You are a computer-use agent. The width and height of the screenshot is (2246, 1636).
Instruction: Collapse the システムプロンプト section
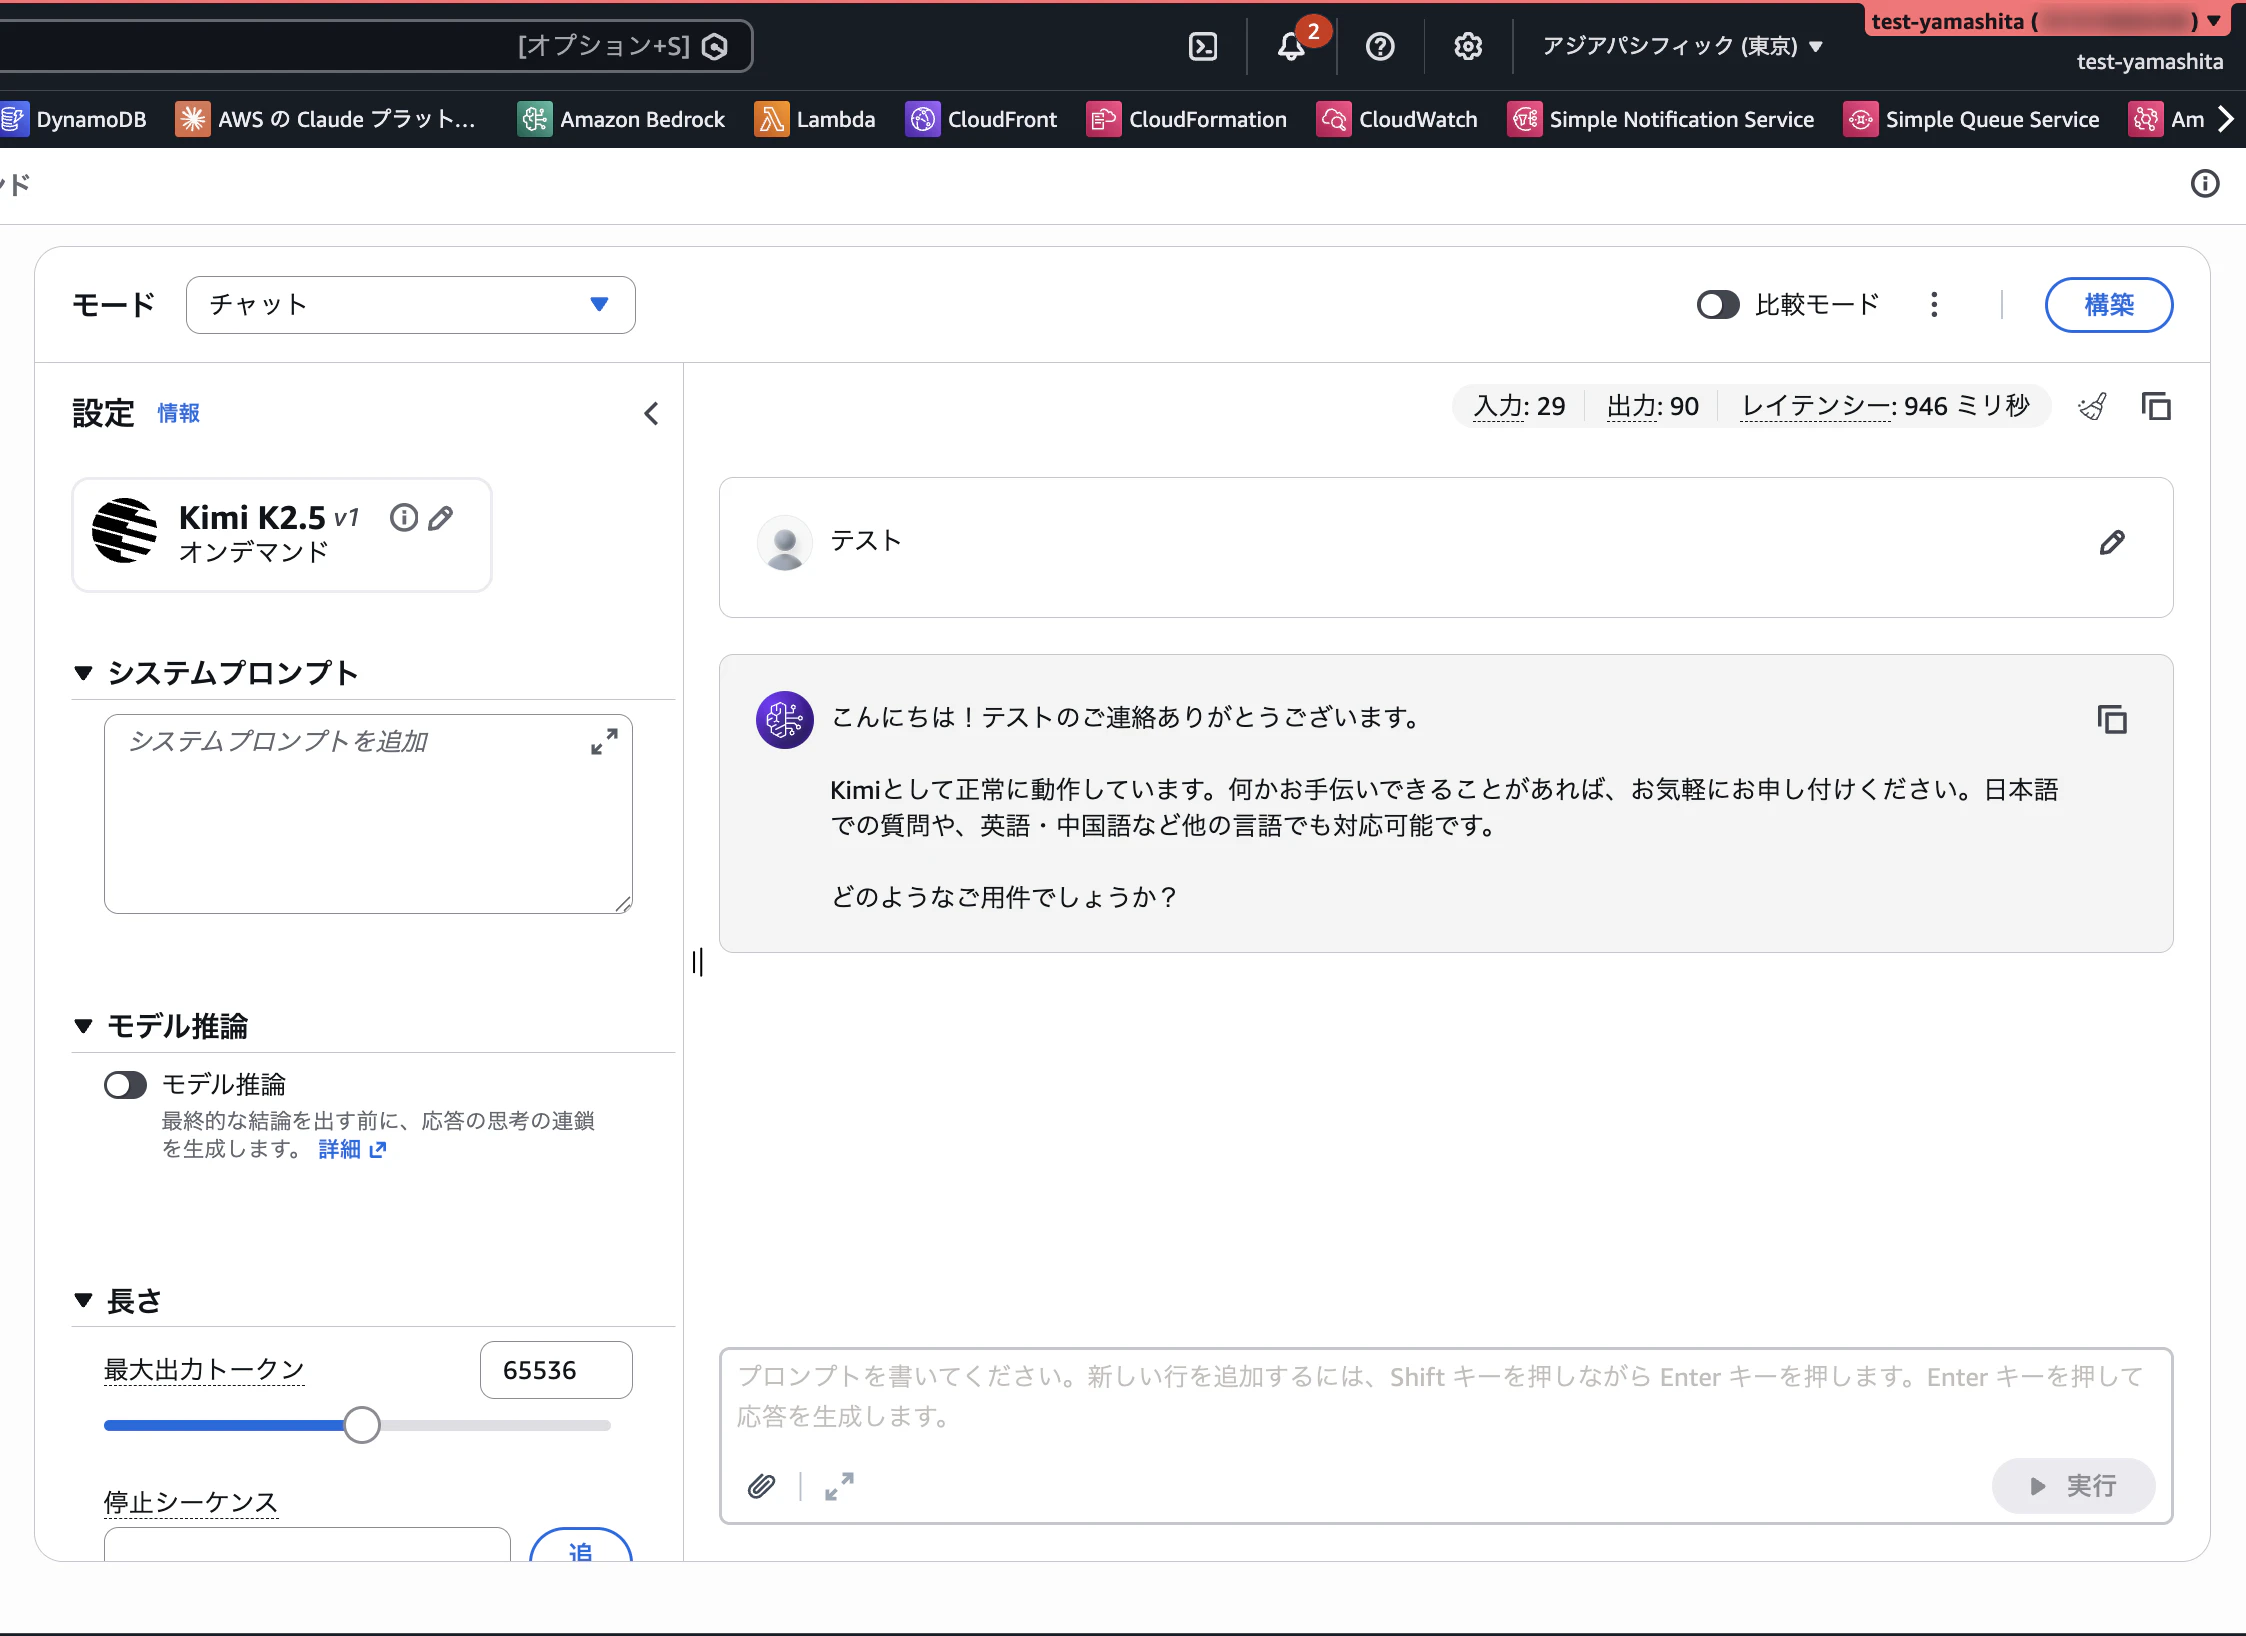coord(84,673)
